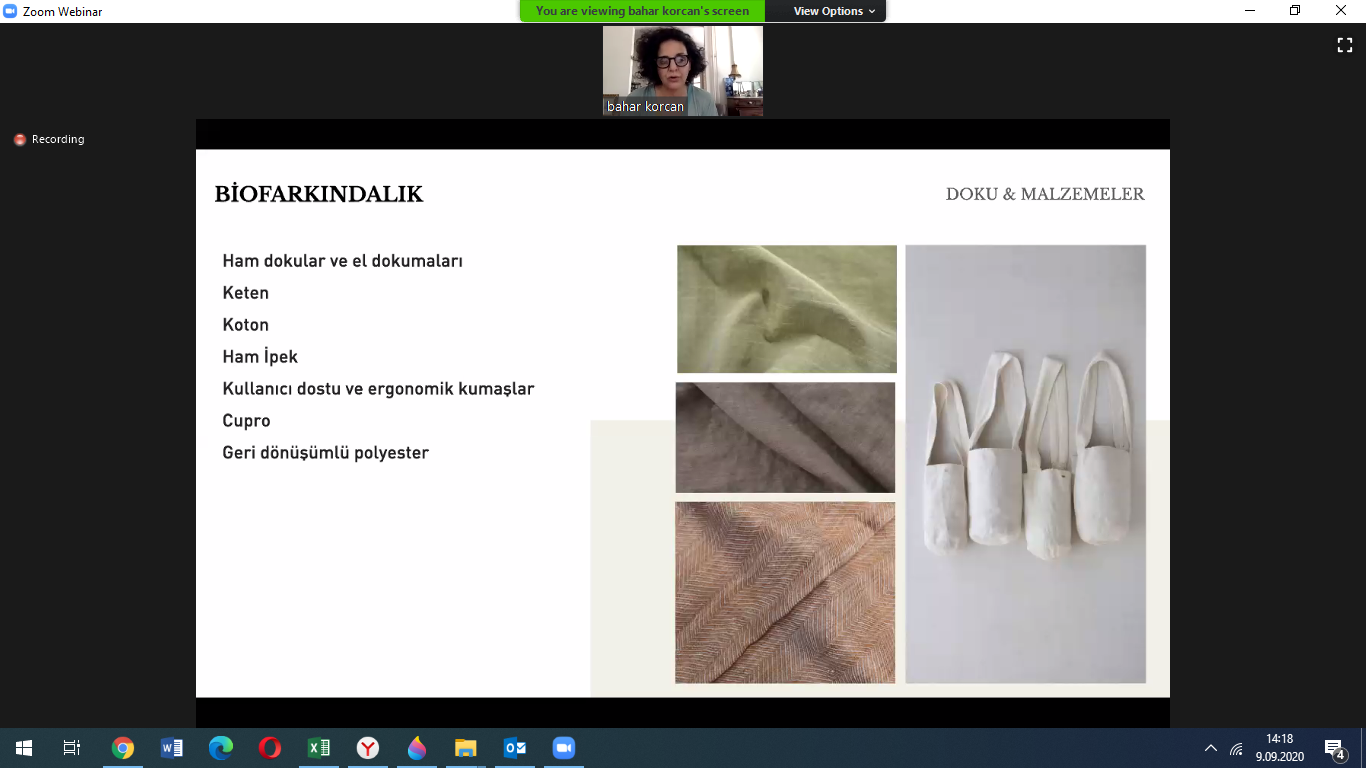The image size is (1366, 768).
Task: Open File Explorer from the taskbar
Action: pos(466,748)
